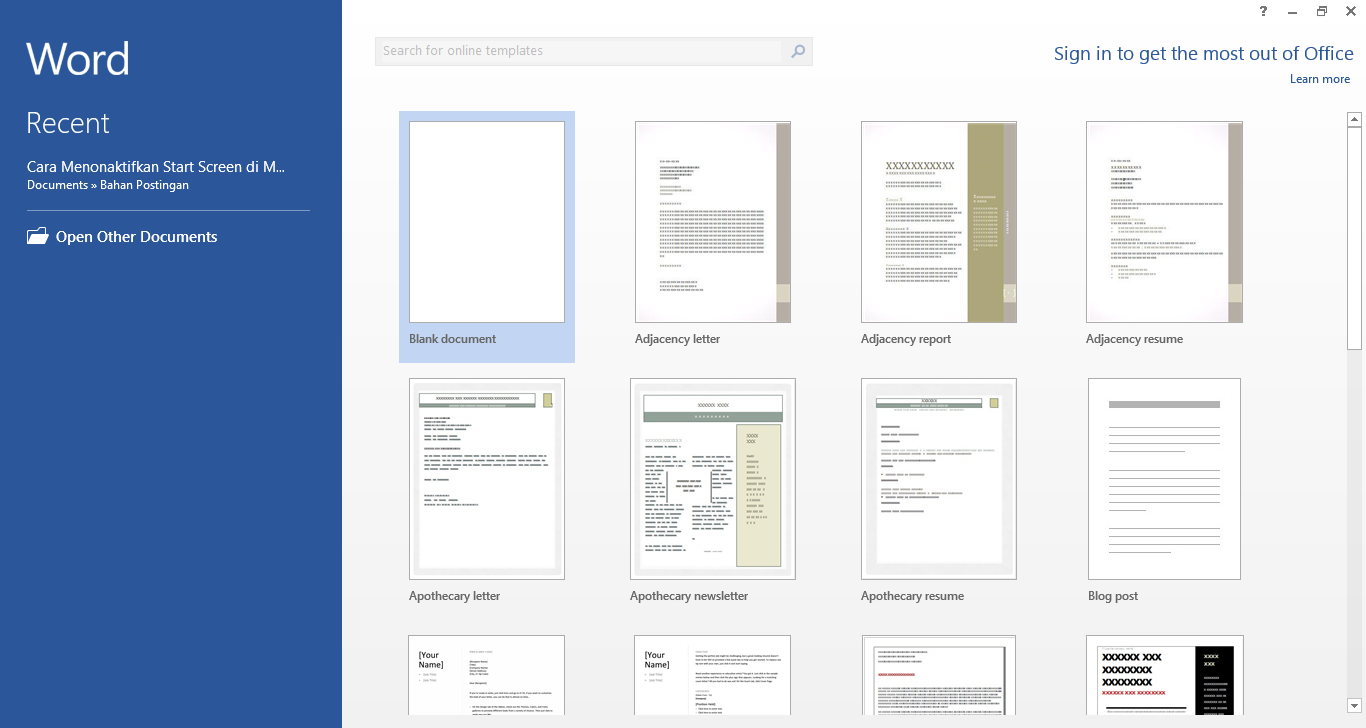
Task: Click the folder icon beside Open Other Documents
Action: pyautogui.click(x=37, y=237)
